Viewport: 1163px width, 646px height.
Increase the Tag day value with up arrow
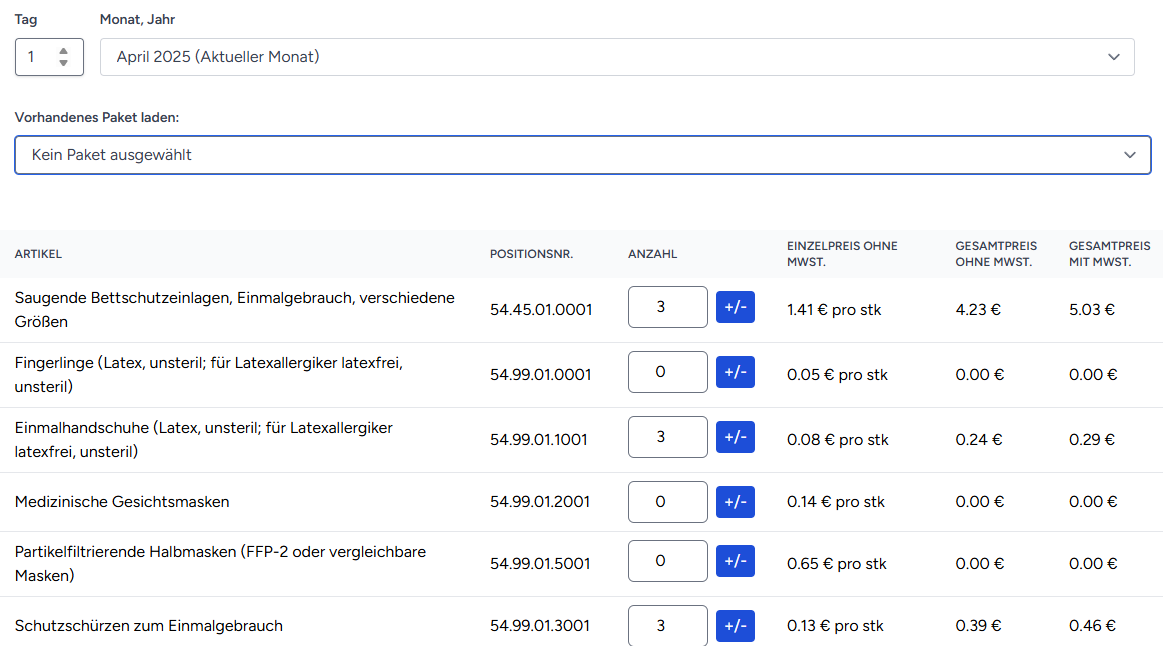63,51
